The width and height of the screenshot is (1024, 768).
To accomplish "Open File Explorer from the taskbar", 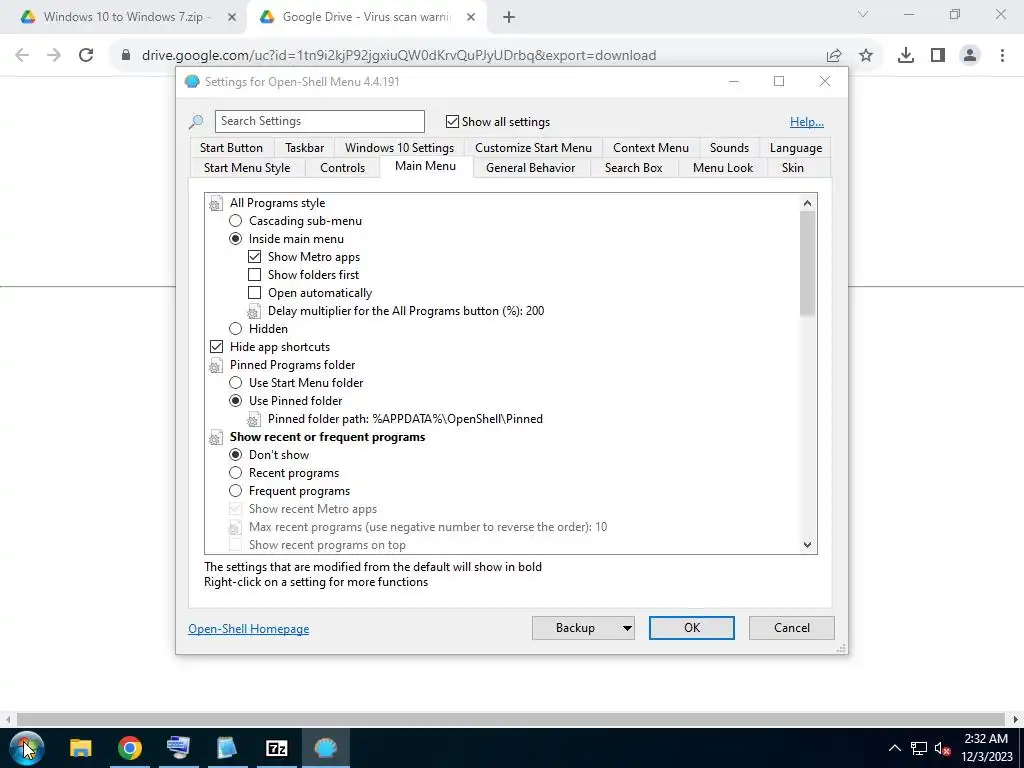I will pyautogui.click(x=81, y=748).
